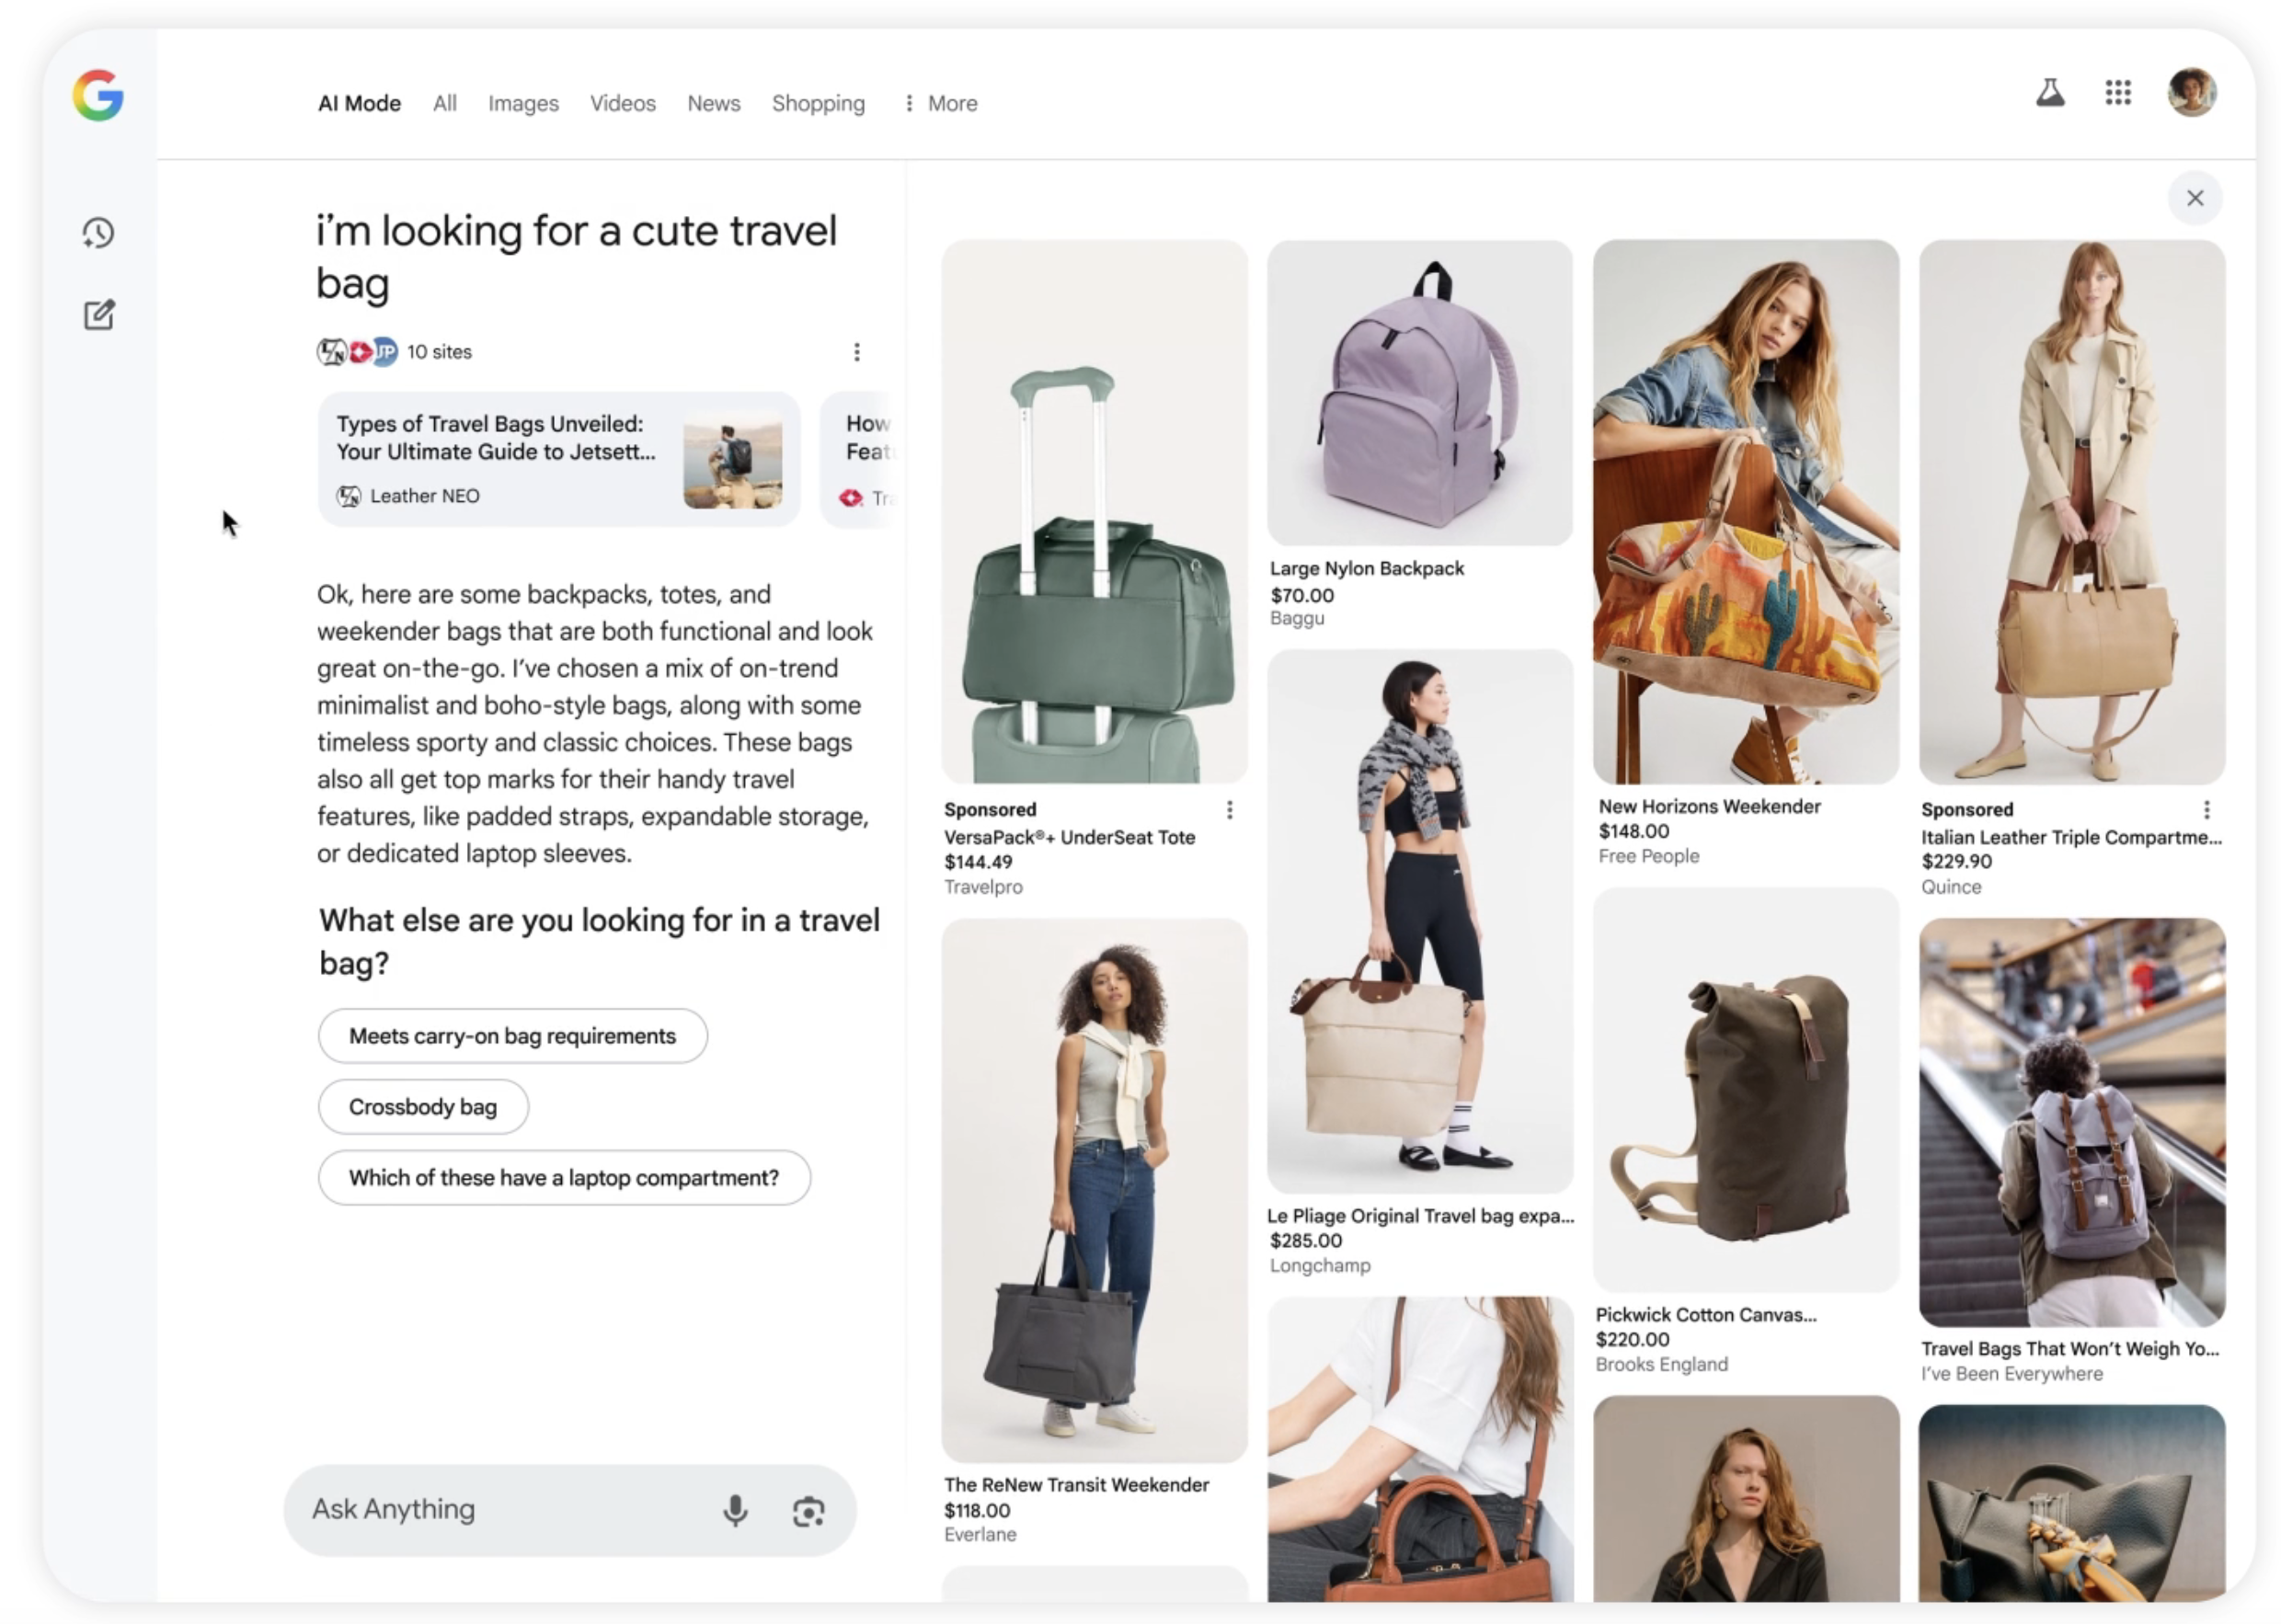
Task: Click the Google logo
Action: 98,96
